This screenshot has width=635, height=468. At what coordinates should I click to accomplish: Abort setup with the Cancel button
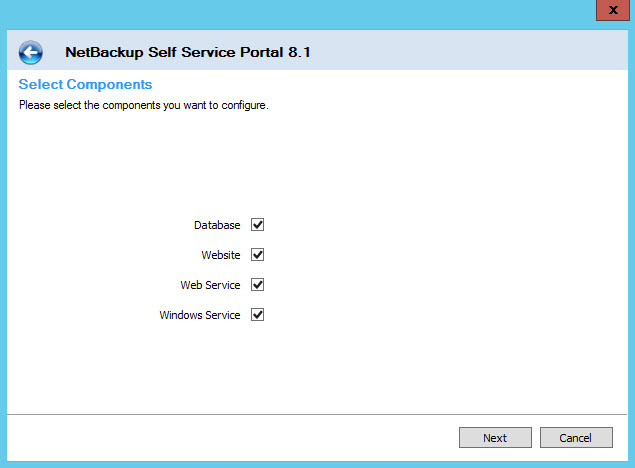point(576,438)
